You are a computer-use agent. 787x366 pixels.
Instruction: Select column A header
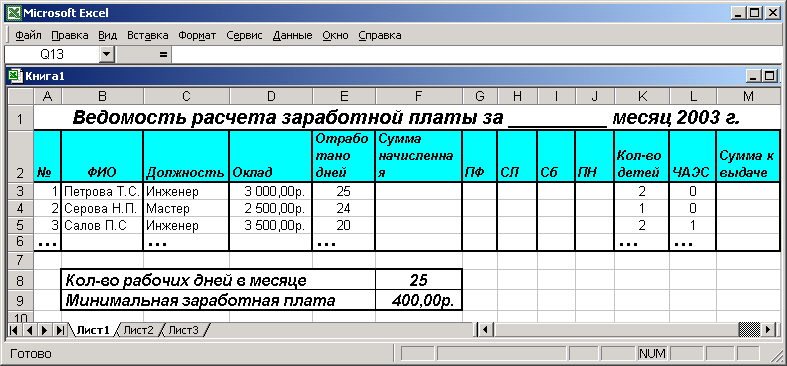pos(47,96)
